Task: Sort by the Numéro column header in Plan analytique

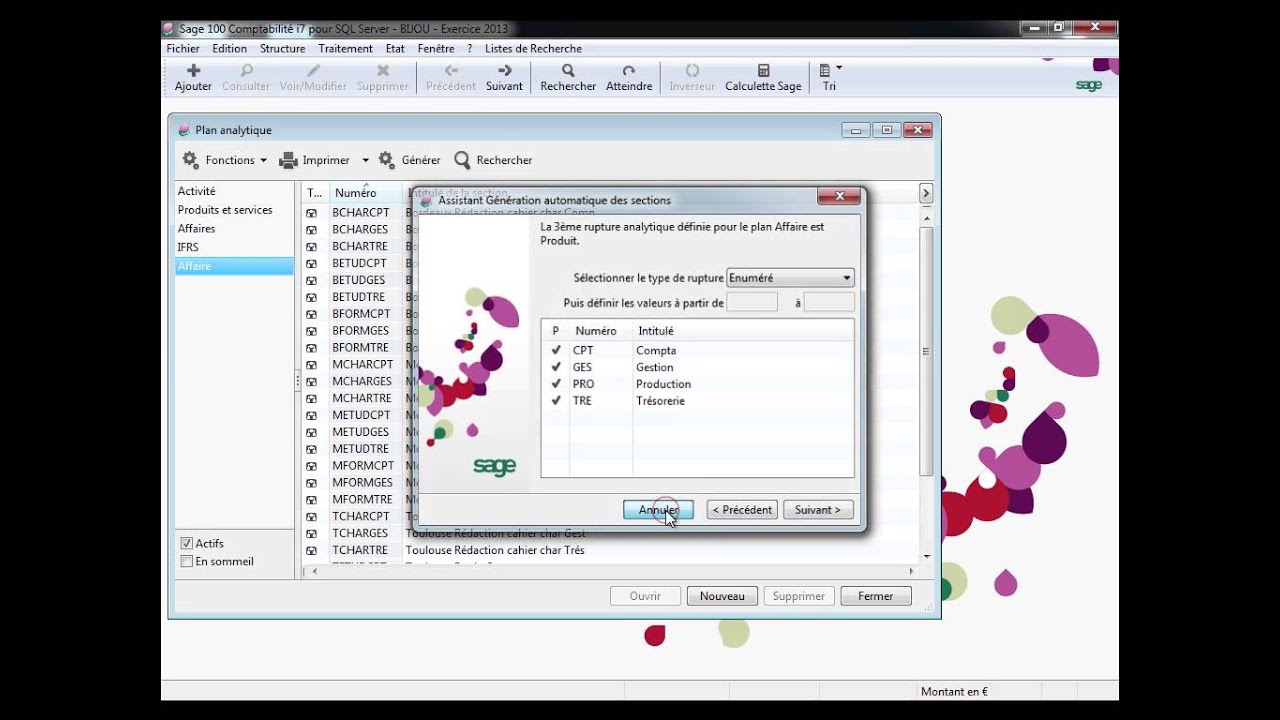Action: click(x=365, y=193)
